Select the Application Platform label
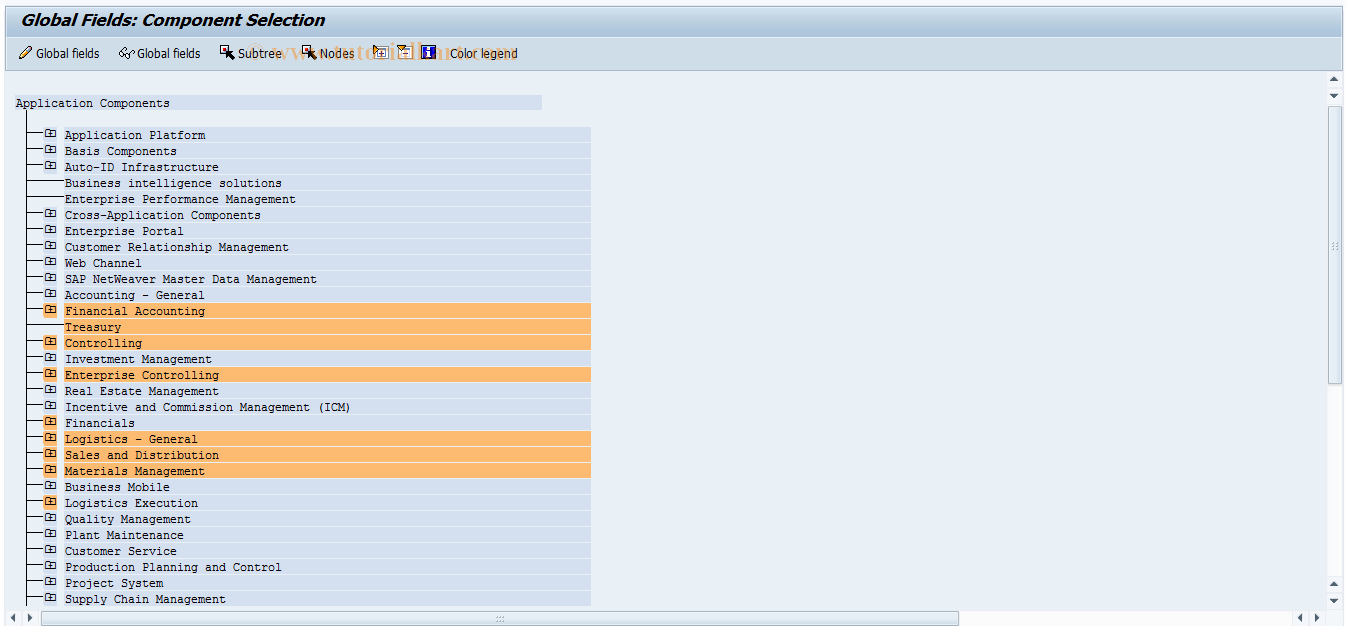This screenshot has height=626, width=1346. tap(135, 135)
